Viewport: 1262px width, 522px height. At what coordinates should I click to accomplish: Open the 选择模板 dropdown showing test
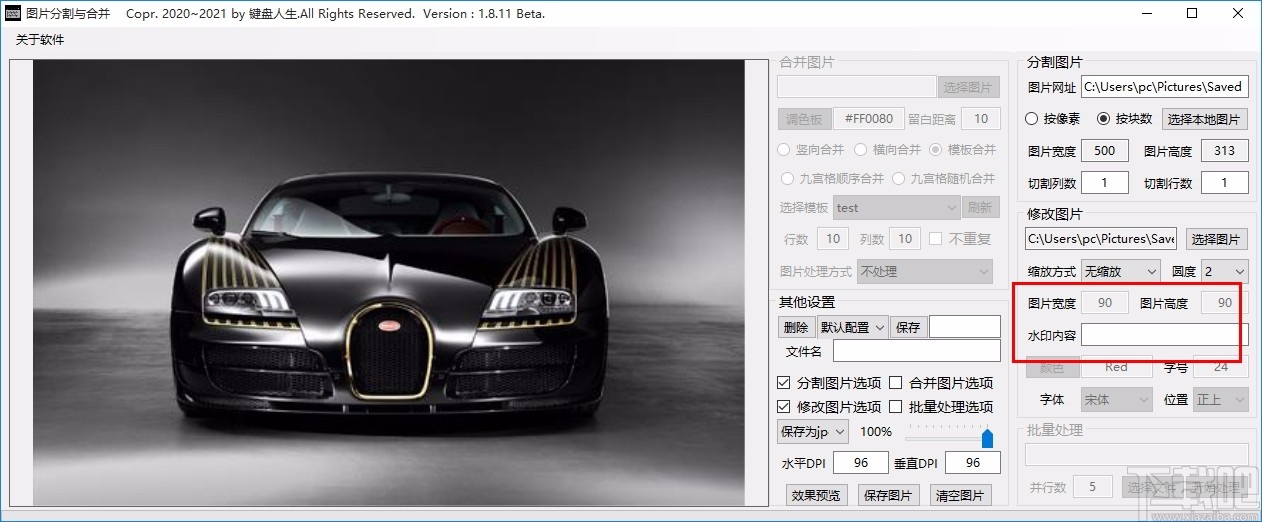click(897, 208)
